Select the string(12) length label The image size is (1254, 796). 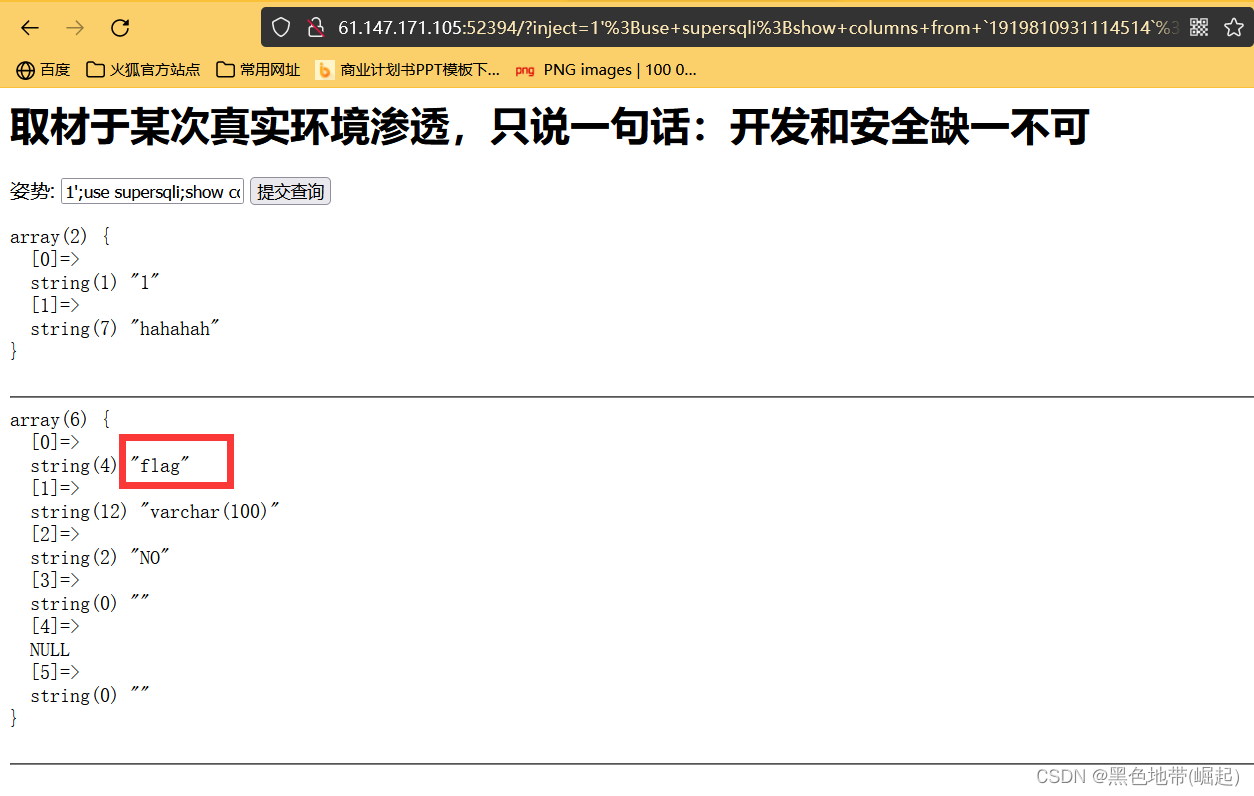(x=79, y=512)
